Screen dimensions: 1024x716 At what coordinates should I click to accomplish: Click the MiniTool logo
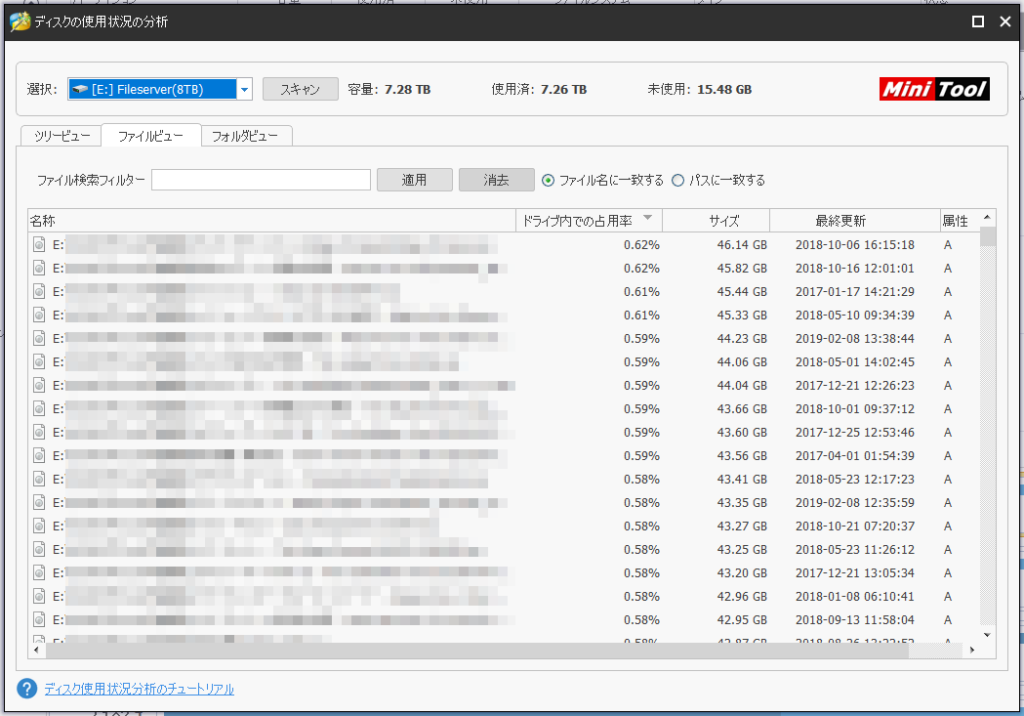click(934, 90)
